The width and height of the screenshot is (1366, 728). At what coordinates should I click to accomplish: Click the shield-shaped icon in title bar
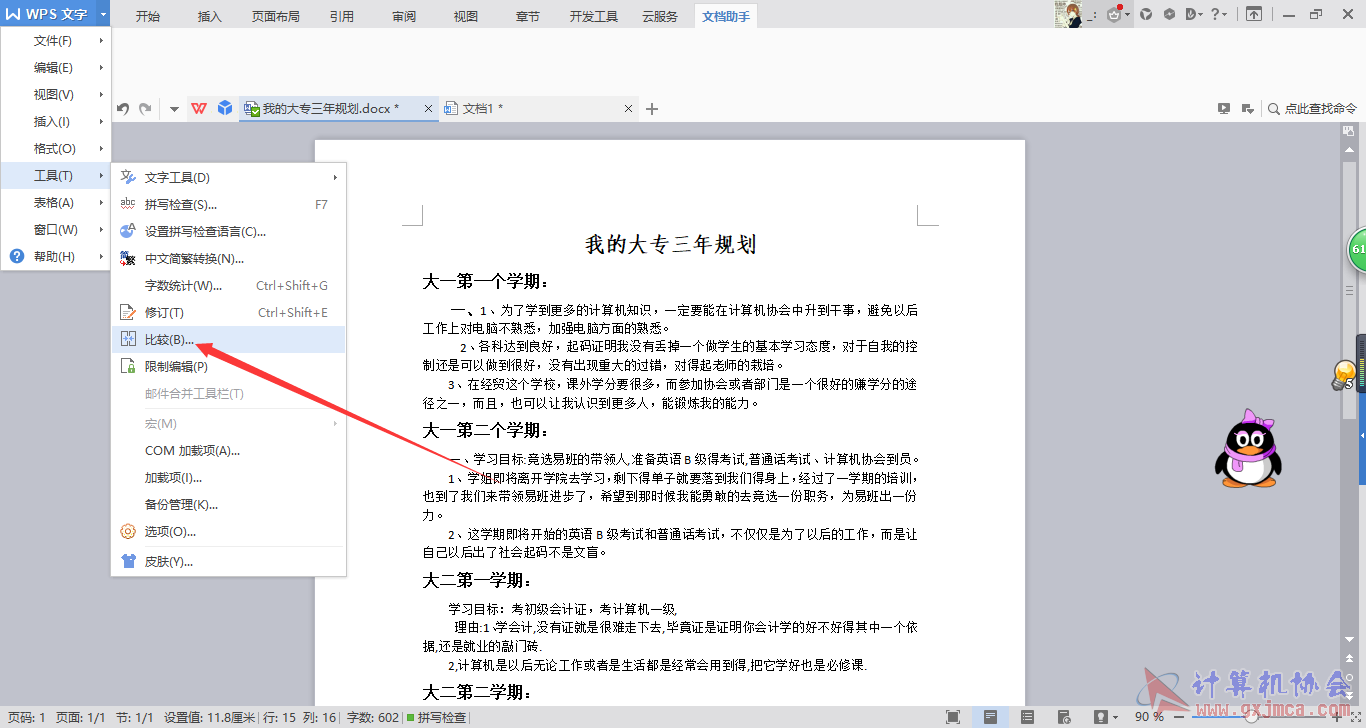click(x=1146, y=14)
